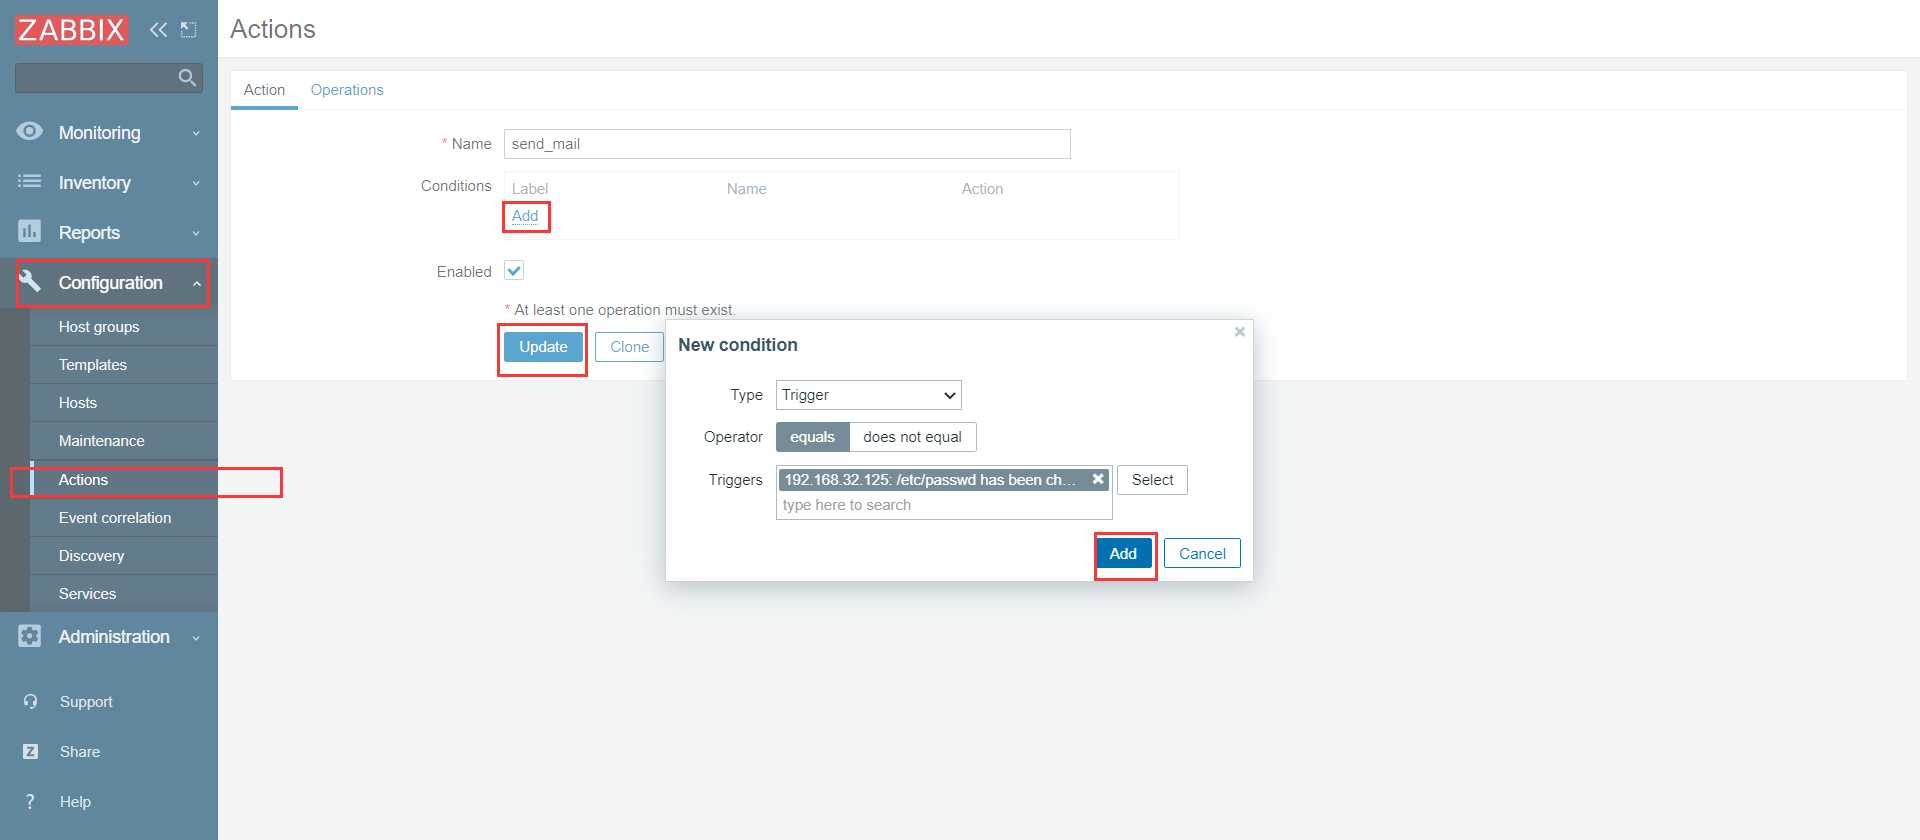Expand the Inventory menu

click(x=109, y=183)
